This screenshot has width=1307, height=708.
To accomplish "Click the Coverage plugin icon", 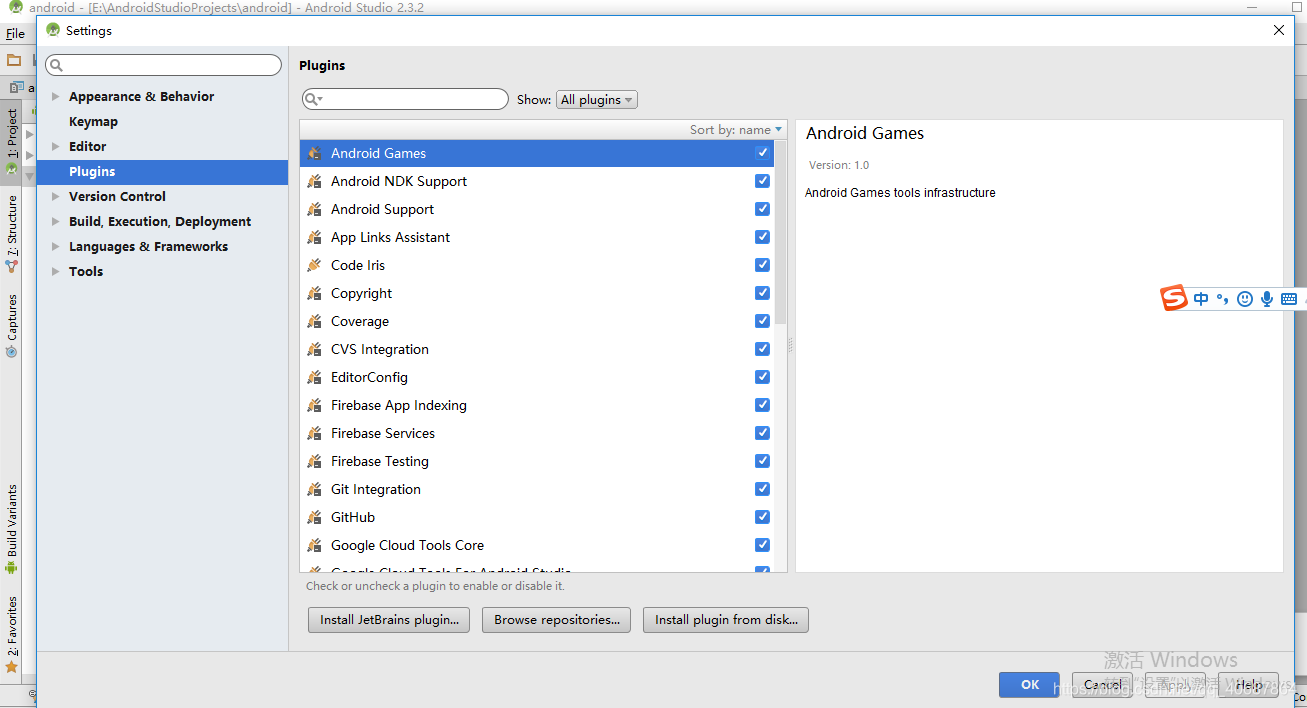I will (315, 321).
